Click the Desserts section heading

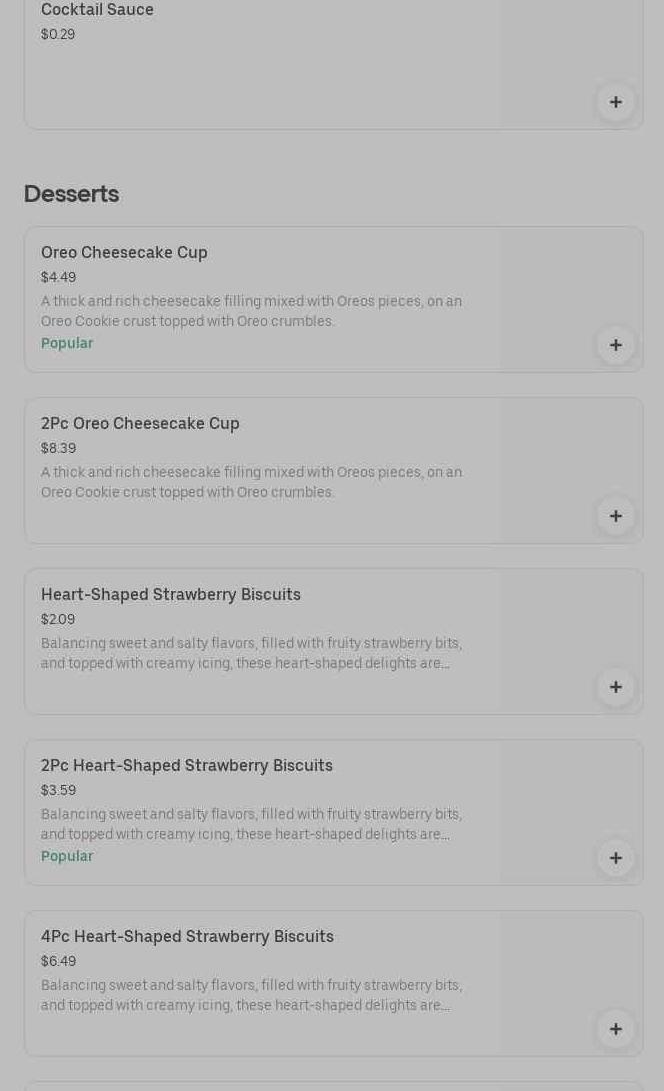(71, 194)
